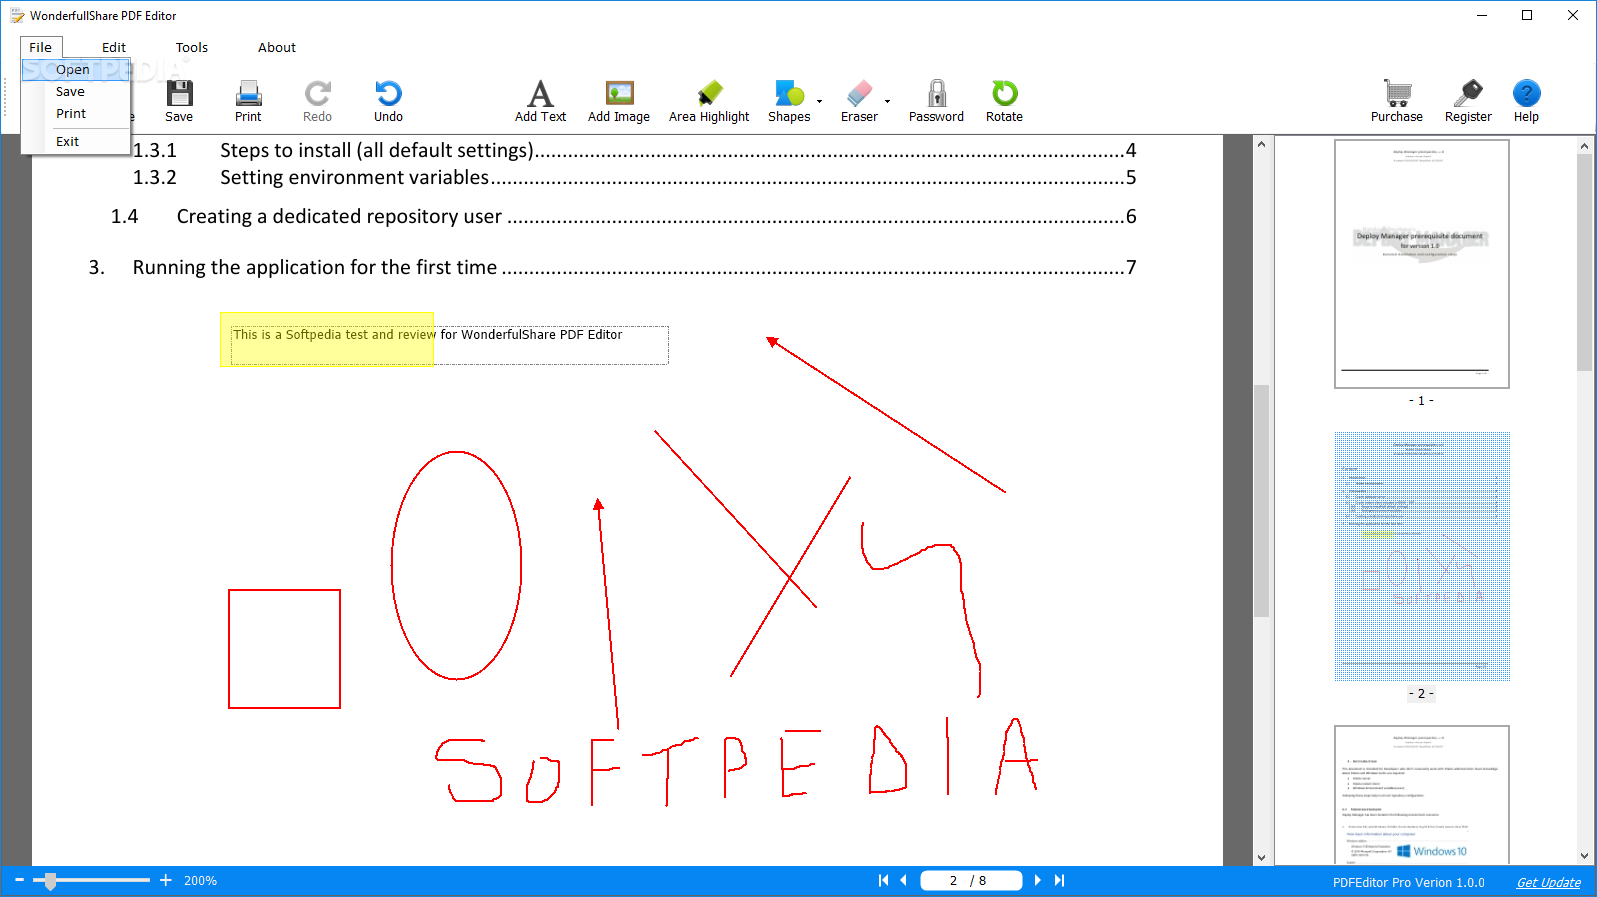Choose Save from the File menu

76,91
